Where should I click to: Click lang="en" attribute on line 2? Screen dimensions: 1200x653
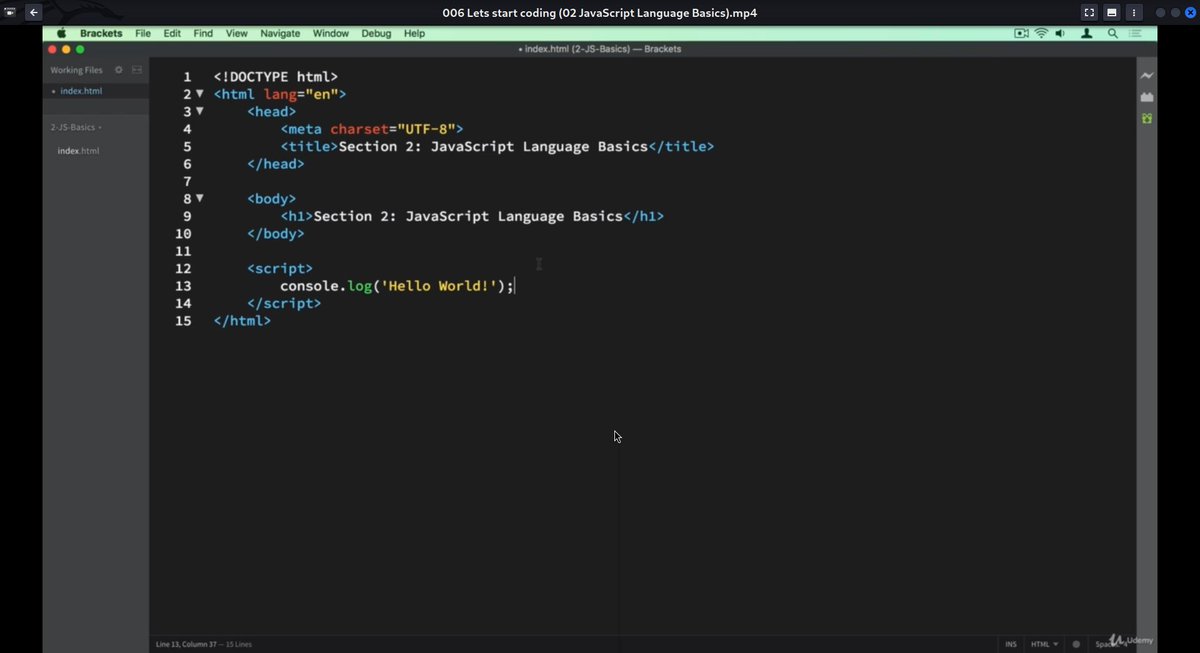tap(301, 93)
